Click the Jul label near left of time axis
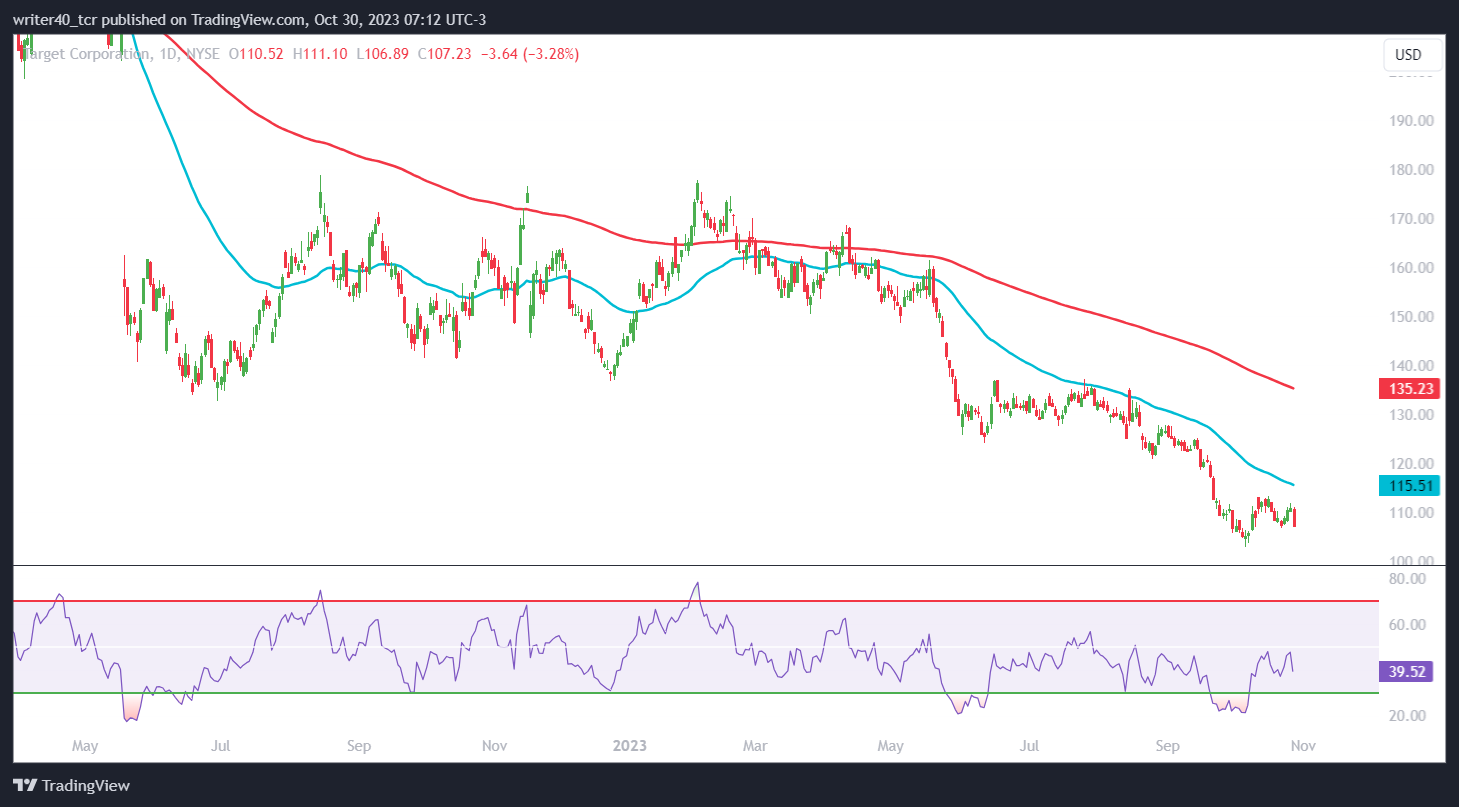The height and width of the screenshot is (807, 1459). pyautogui.click(x=222, y=746)
